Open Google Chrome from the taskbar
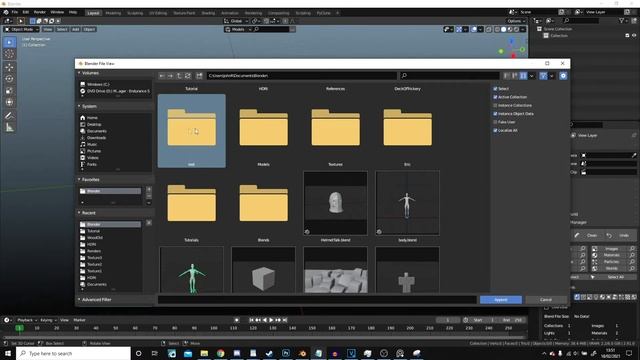The image size is (640, 360). click(x=220, y=353)
